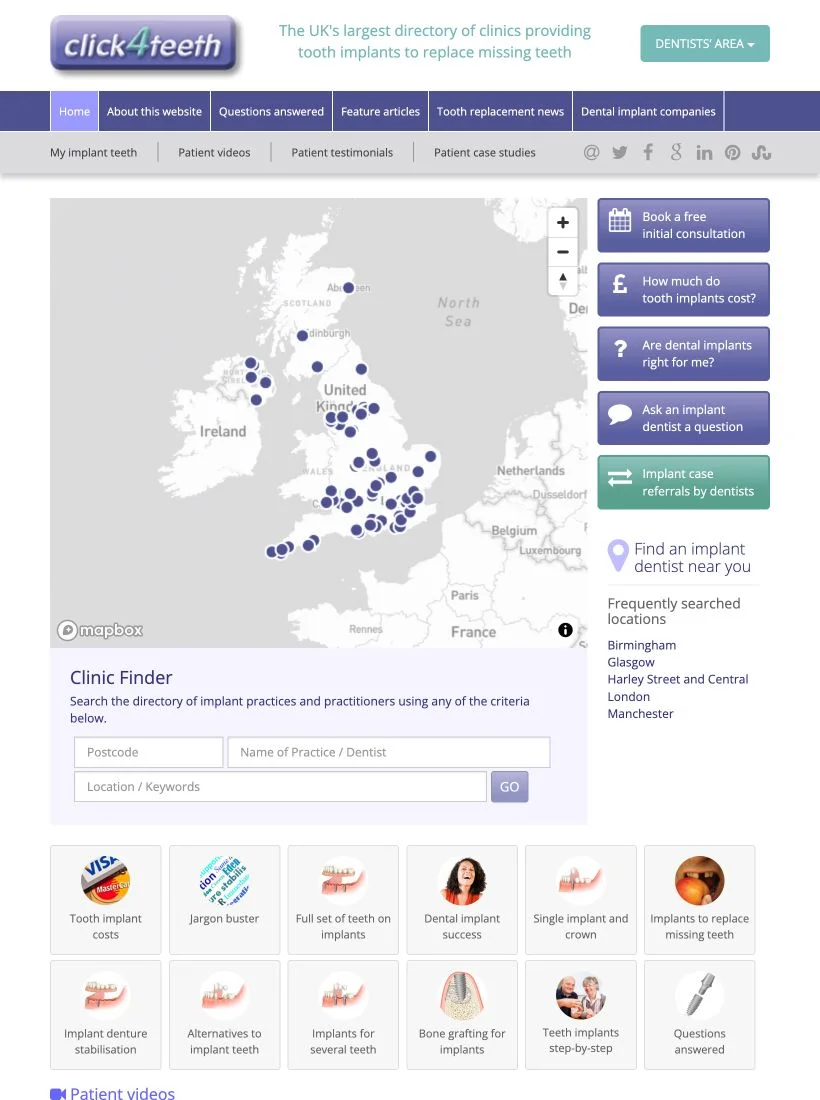Open map attribution info icon

[565, 630]
